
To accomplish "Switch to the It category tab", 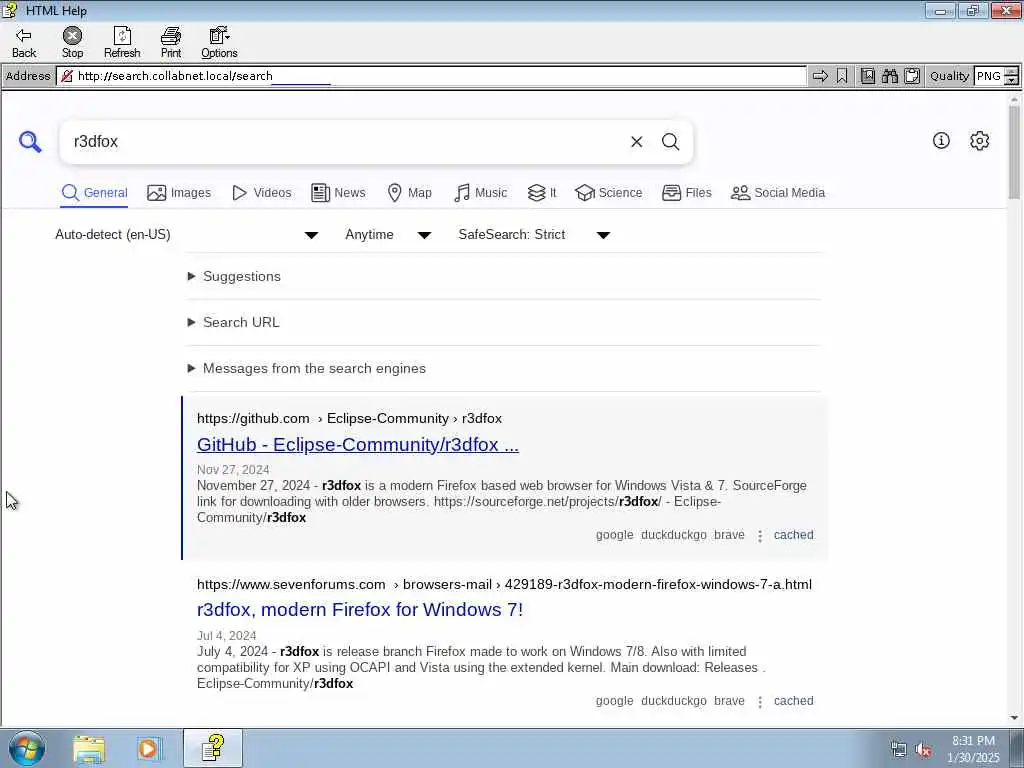I will point(542,193).
